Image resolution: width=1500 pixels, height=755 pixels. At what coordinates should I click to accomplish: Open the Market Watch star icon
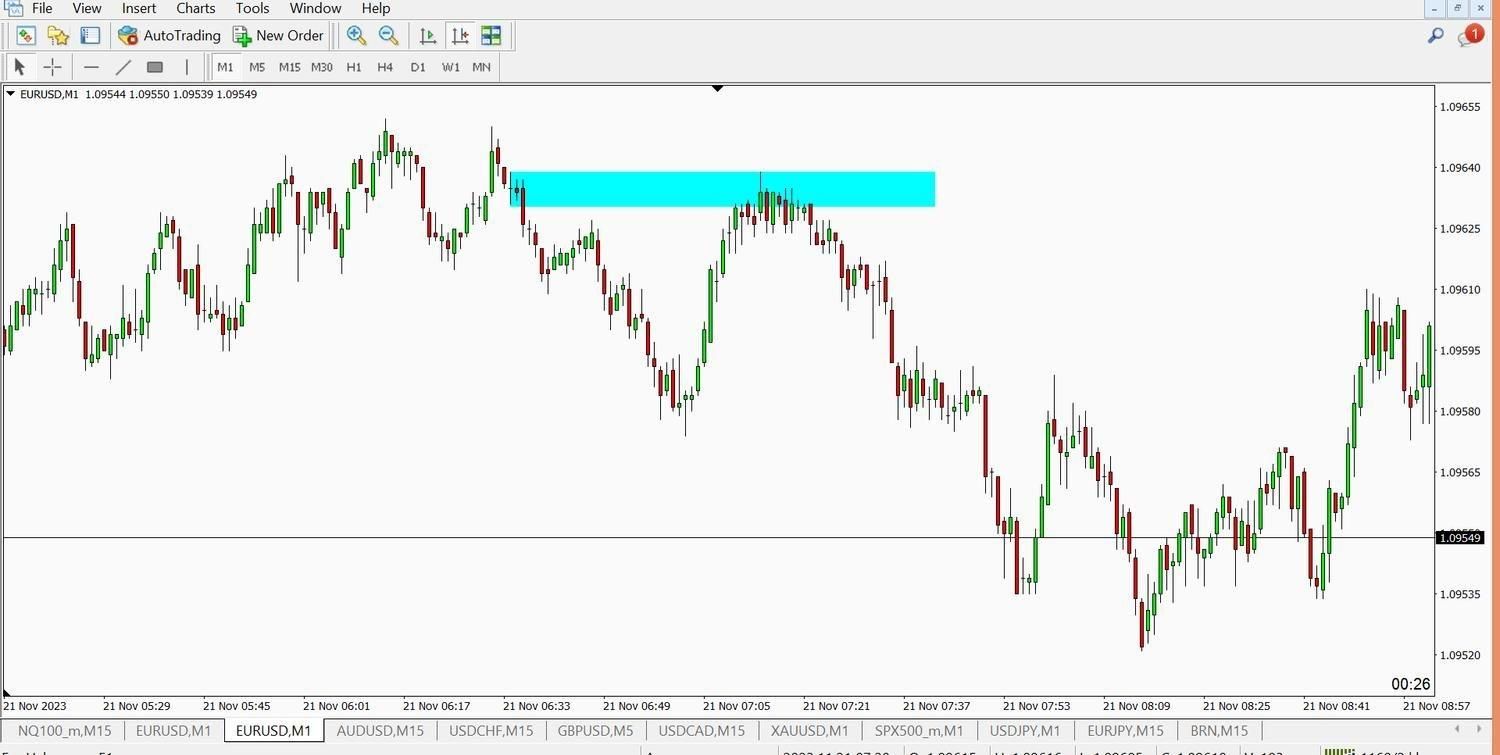point(58,35)
